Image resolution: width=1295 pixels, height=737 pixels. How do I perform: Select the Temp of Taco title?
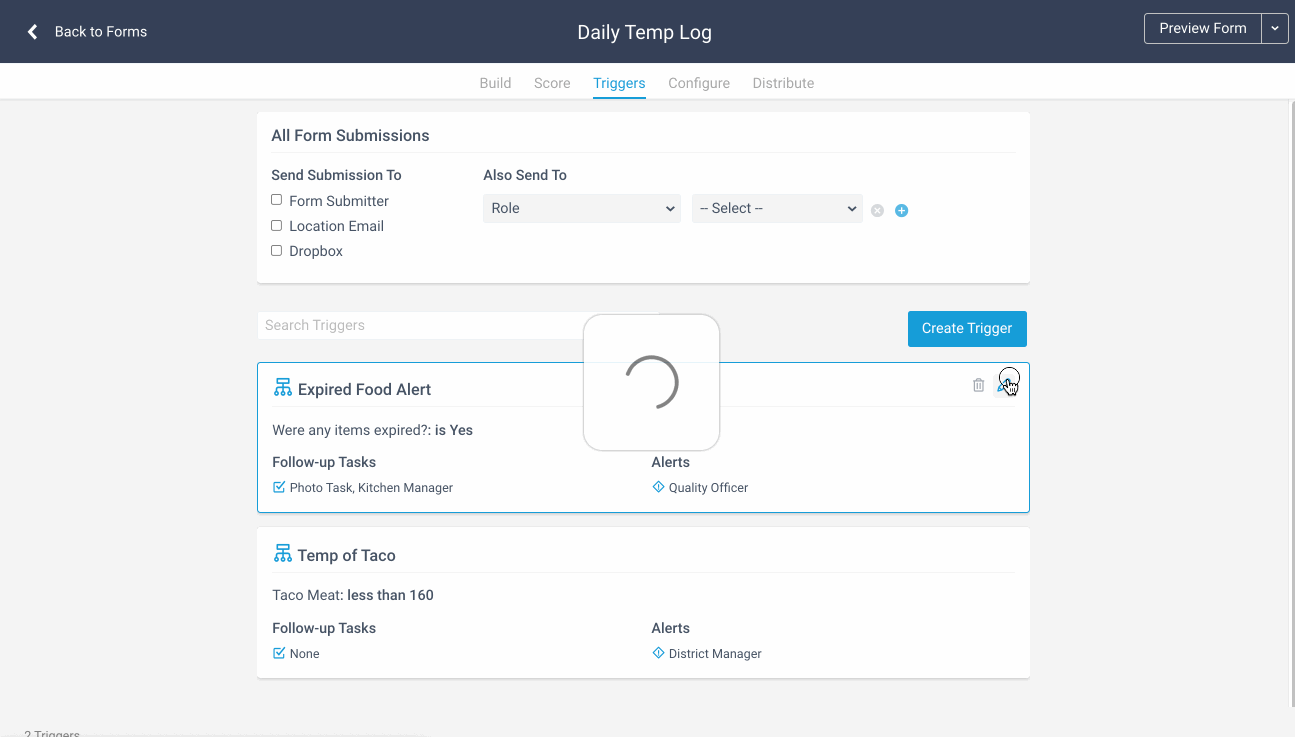point(346,555)
